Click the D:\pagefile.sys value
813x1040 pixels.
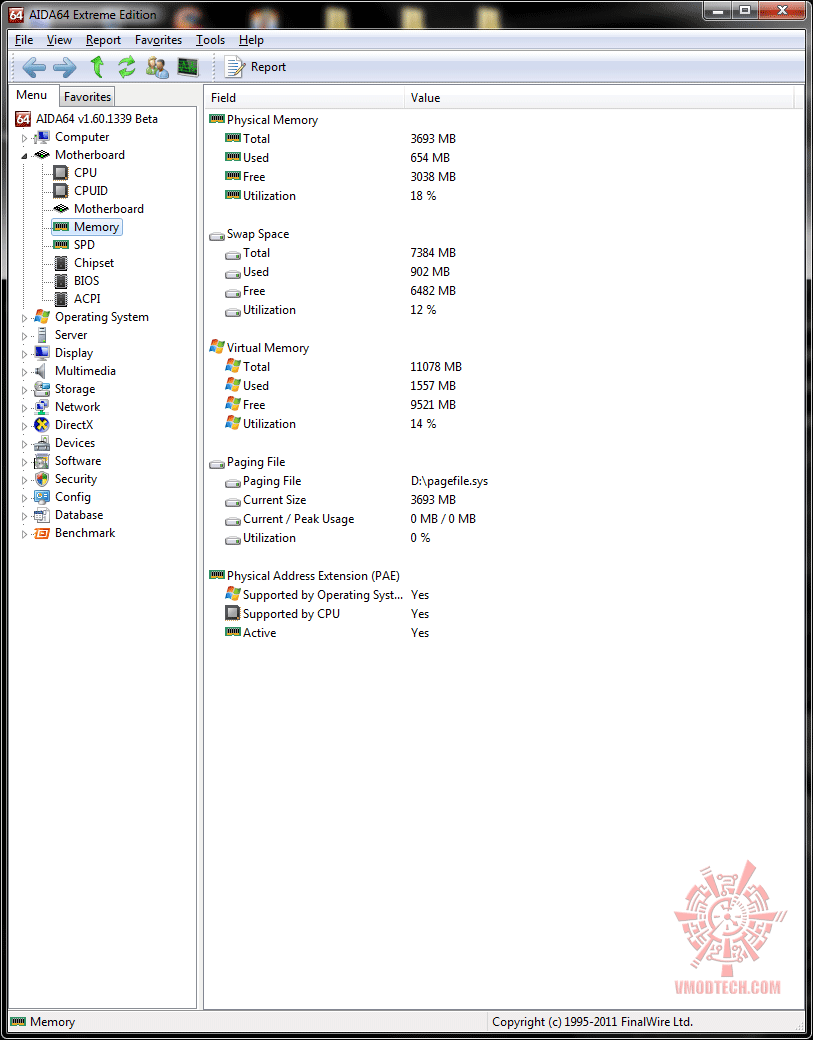pyautogui.click(x=449, y=481)
